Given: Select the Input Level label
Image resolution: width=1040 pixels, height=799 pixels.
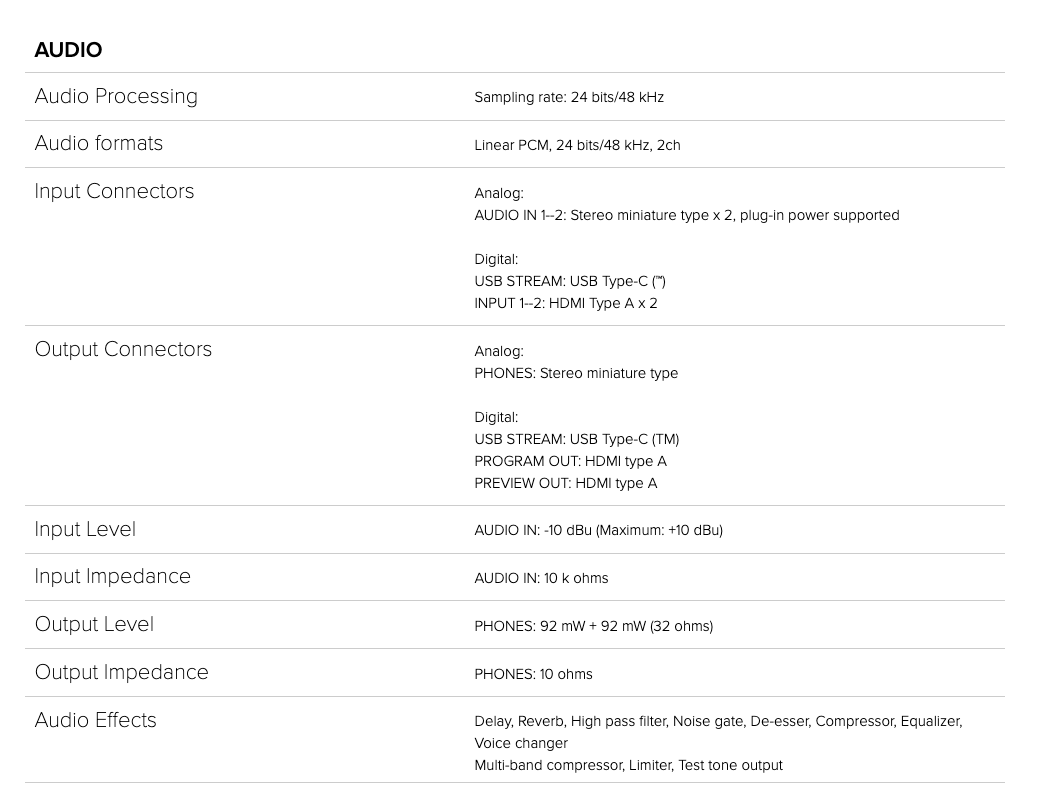Looking at the screenshot, I should click(85, 529).
